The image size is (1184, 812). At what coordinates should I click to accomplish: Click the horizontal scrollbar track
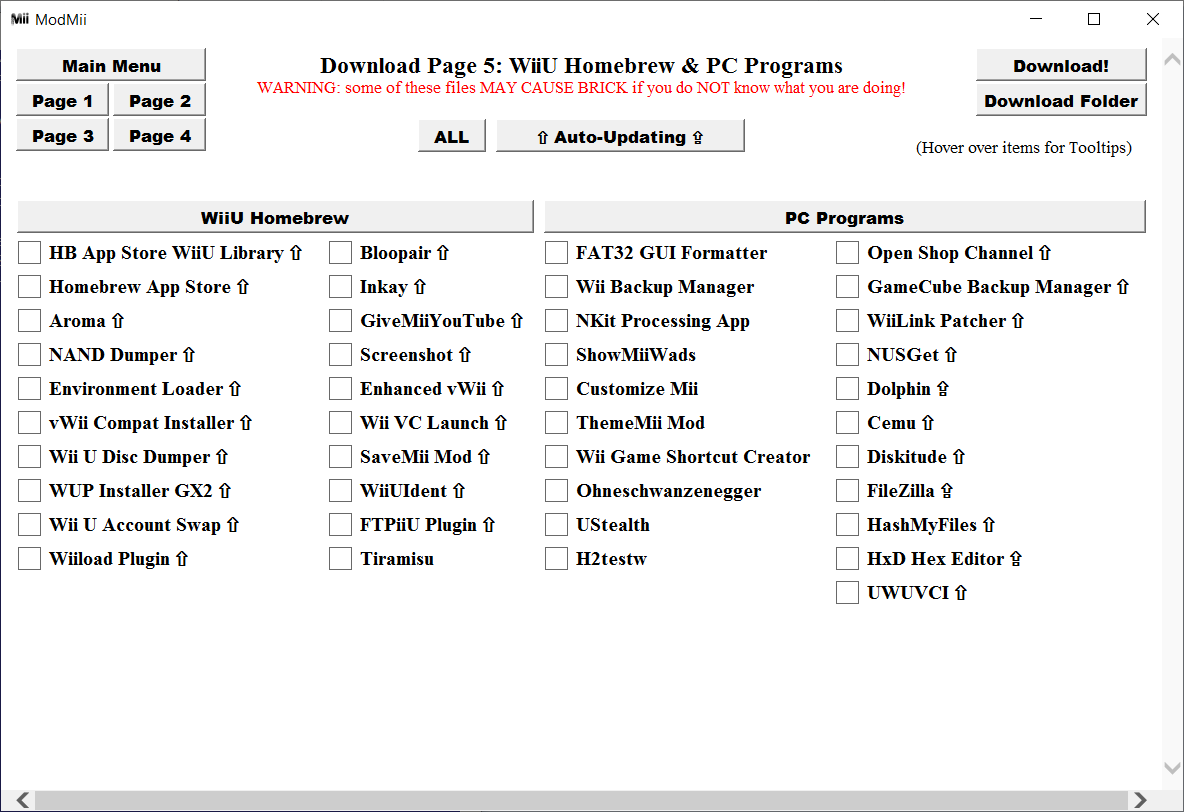click(581, 800)
